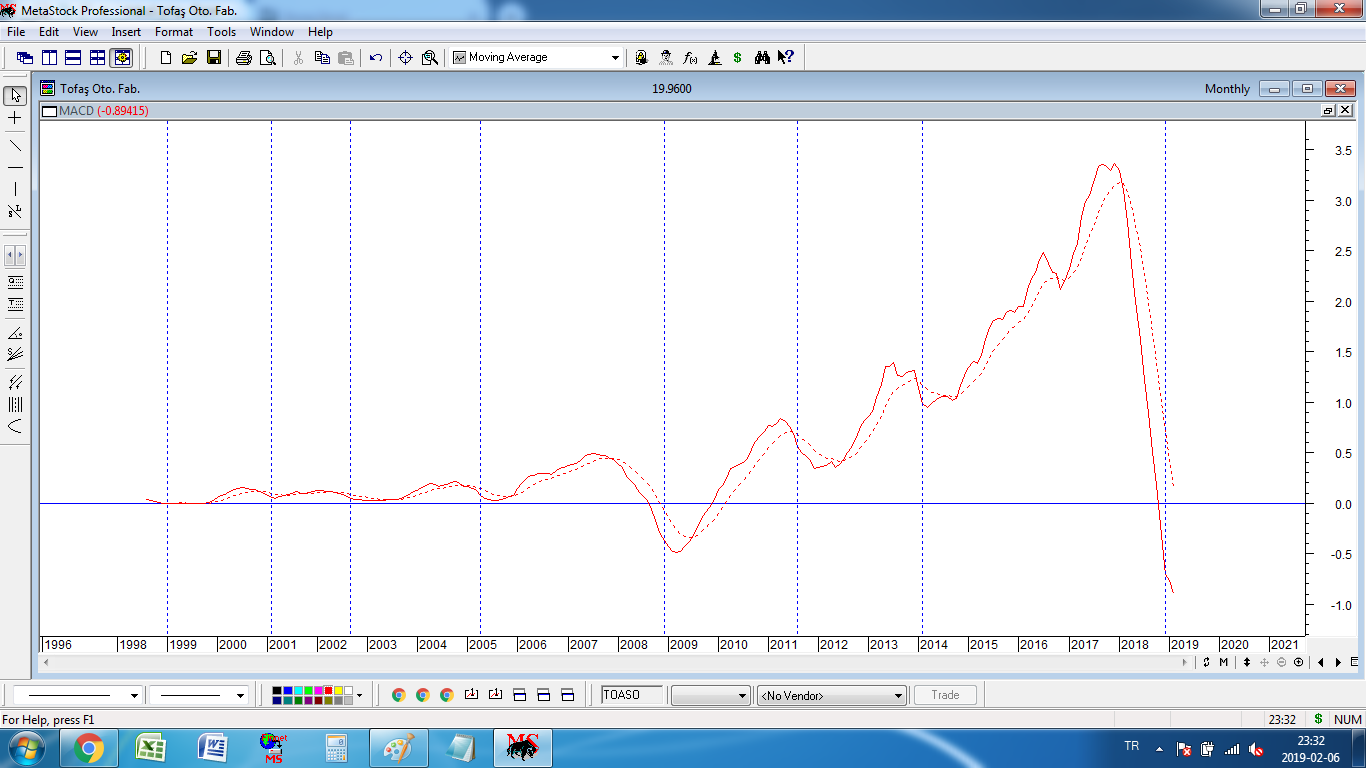Open the File menu

pos(16,32)
